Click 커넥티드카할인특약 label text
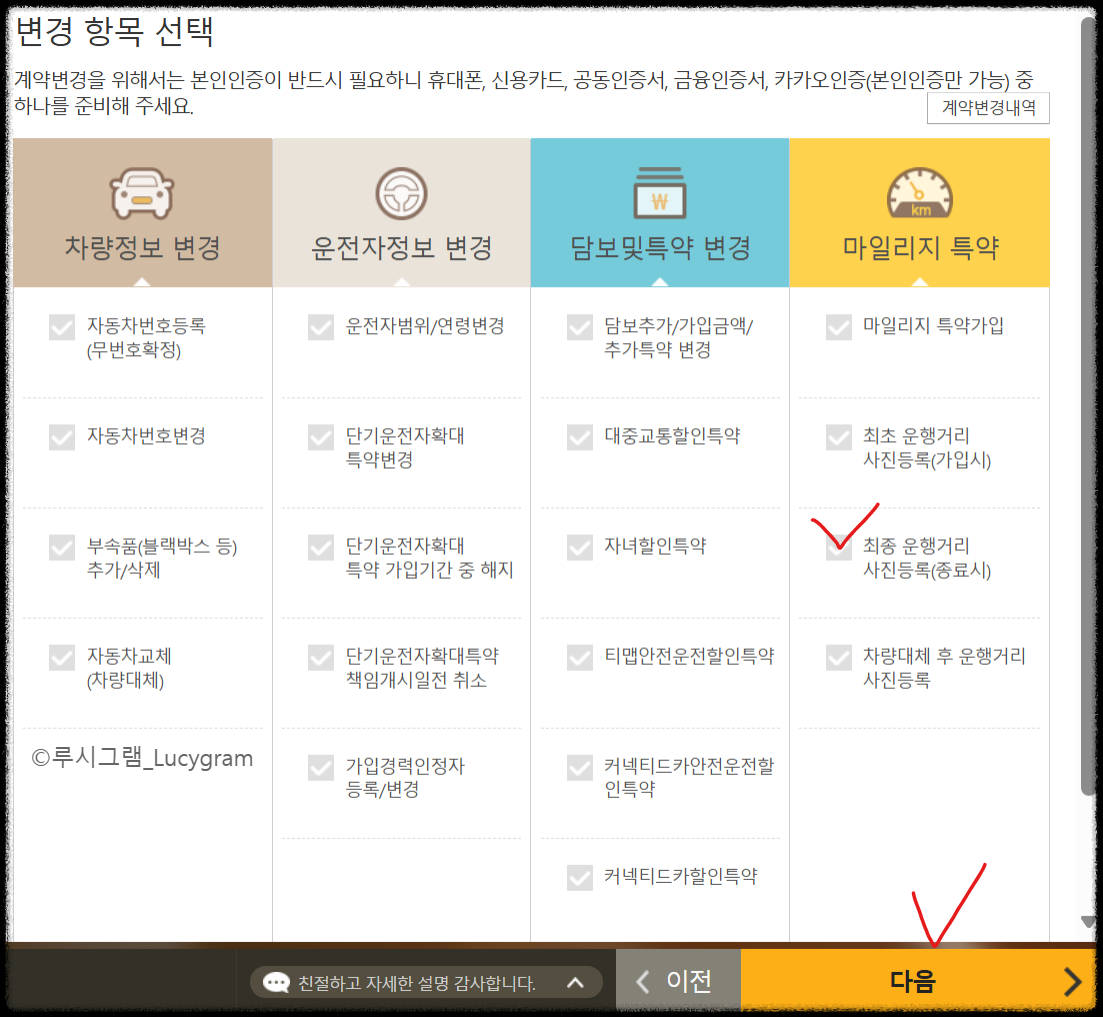1103x1017 pixels. pos(681,876)
